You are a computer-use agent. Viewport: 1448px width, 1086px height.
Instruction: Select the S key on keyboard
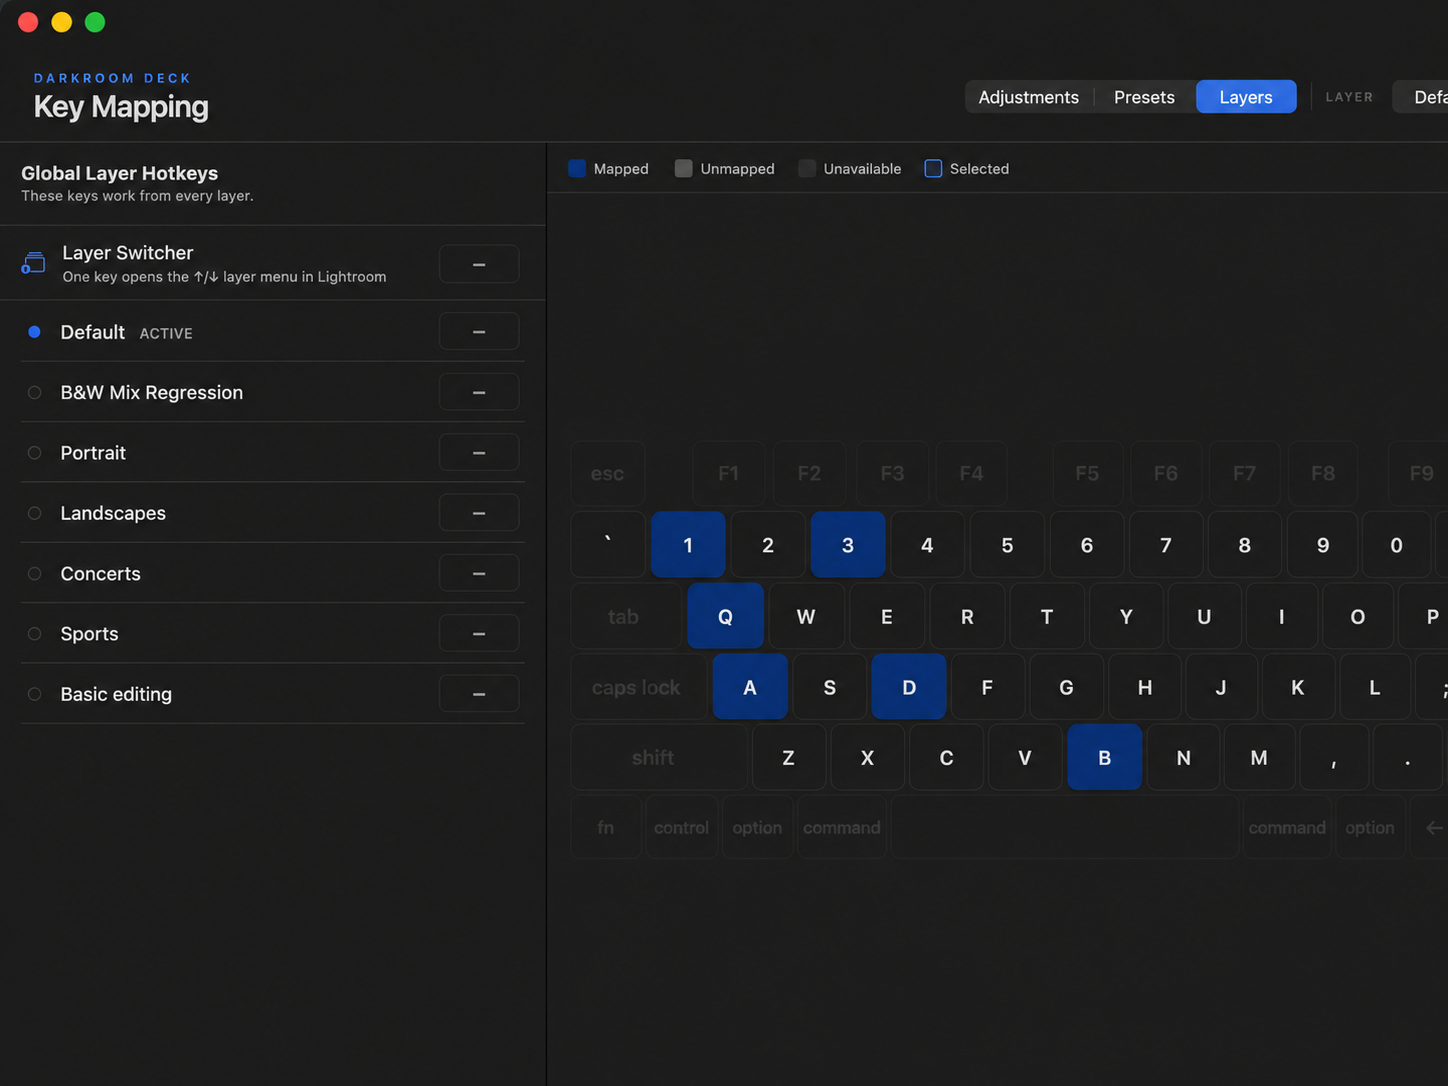coord(830,687)
